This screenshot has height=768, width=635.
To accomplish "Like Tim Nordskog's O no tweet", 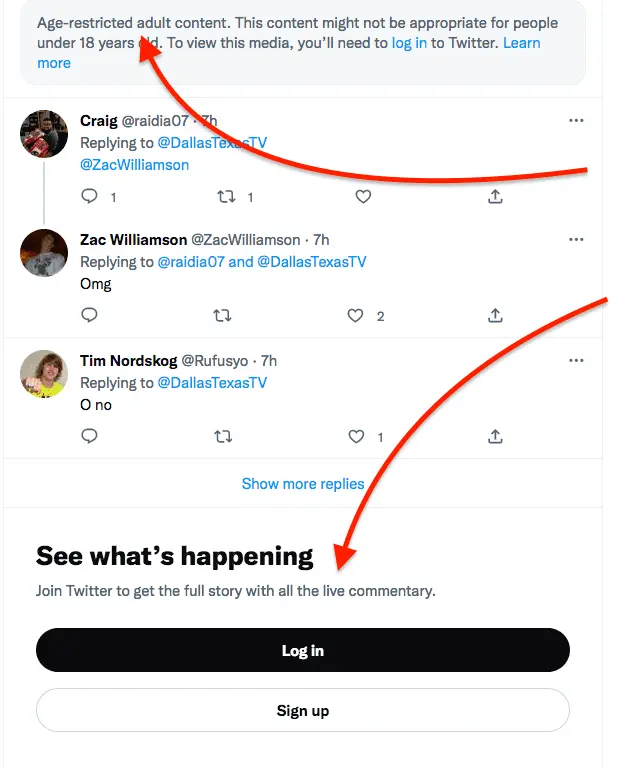I will 355,436.
